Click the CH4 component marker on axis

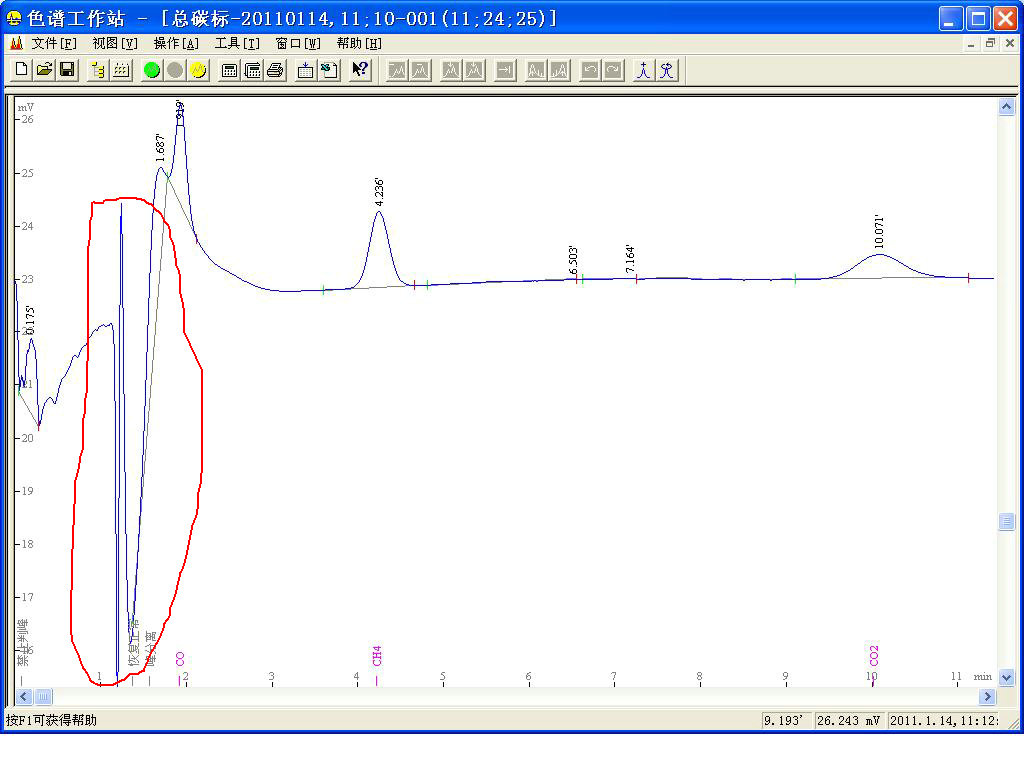pyautogui.click(x=377, y=656)
